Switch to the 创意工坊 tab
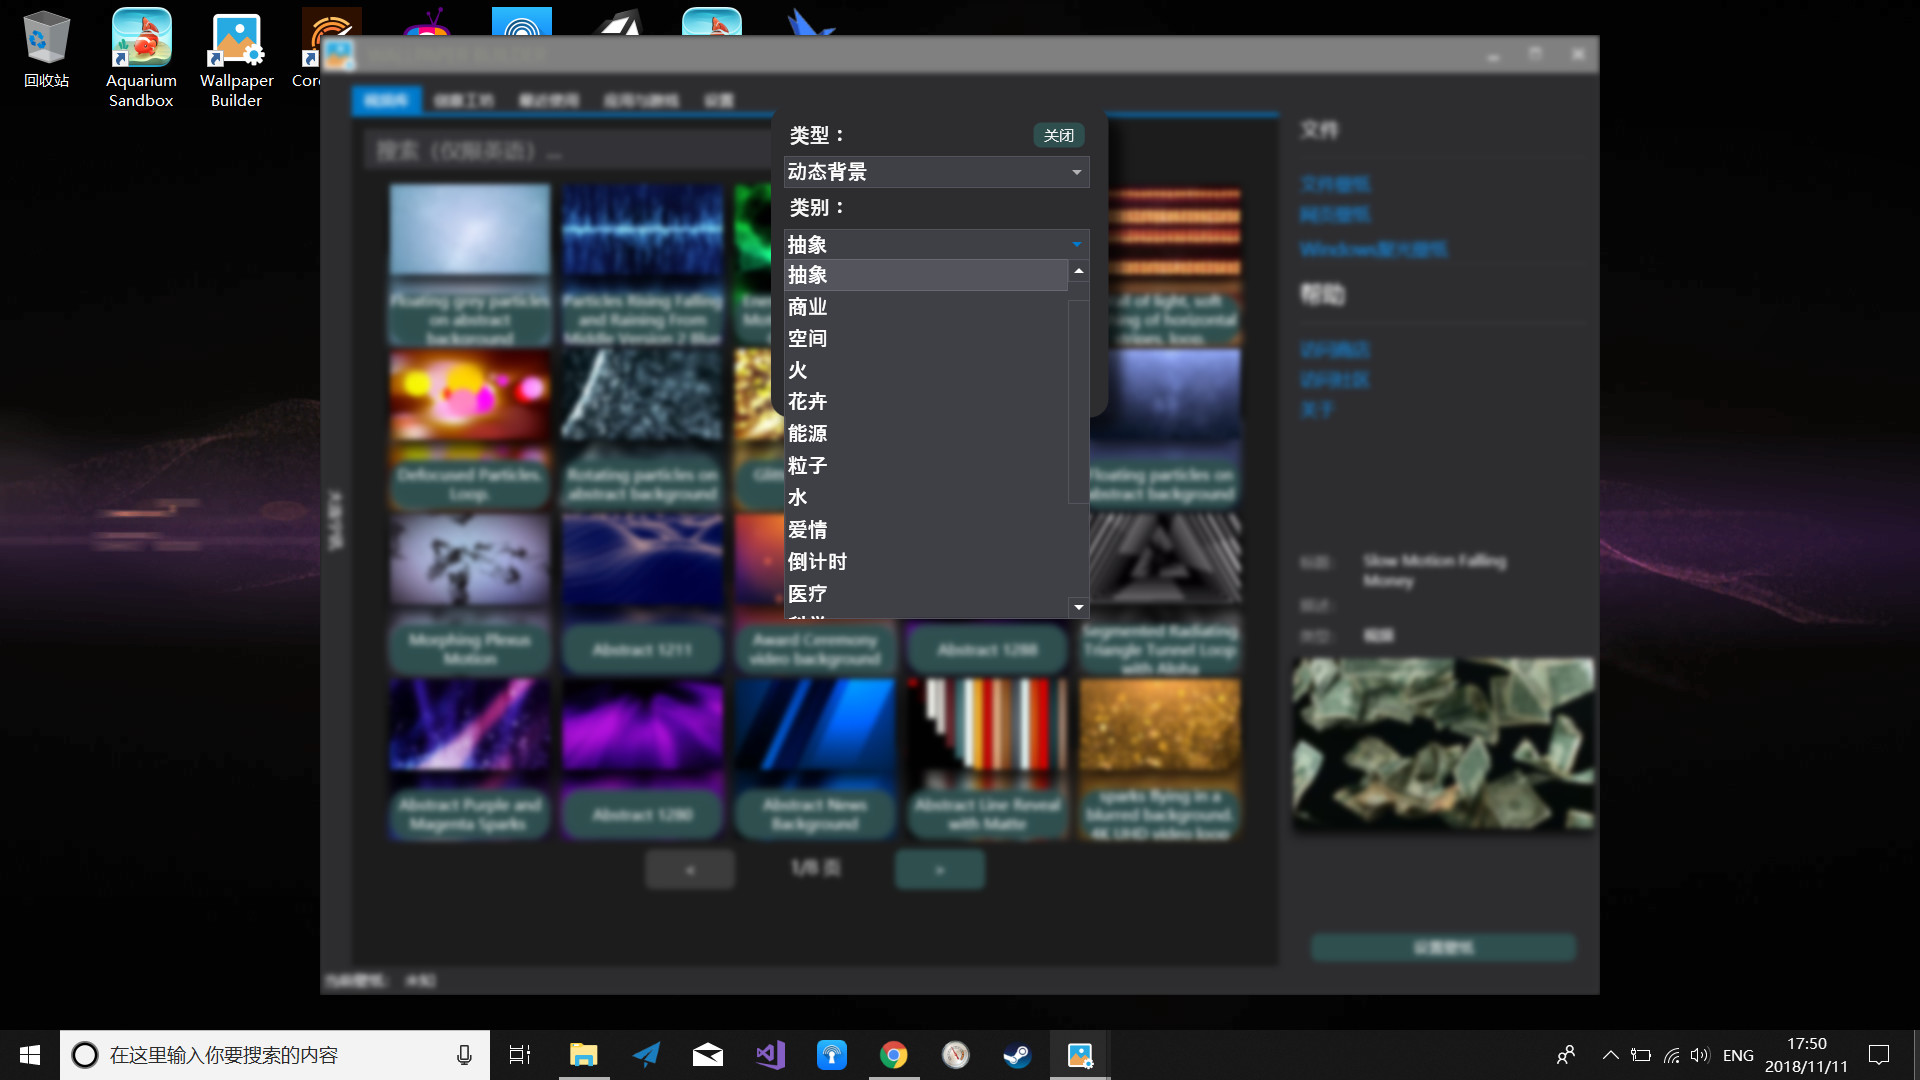The width and height of the screenshot is (1920, 1080). point(462,99)
